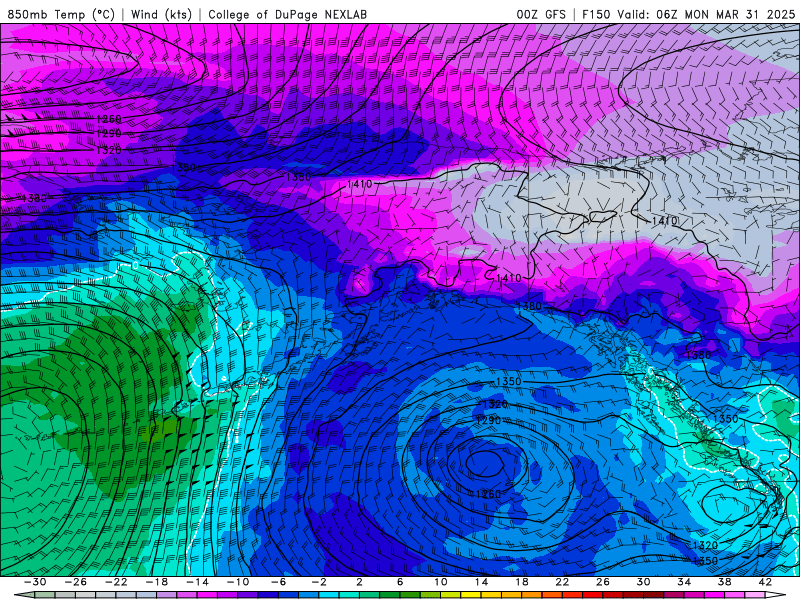Click the -18 colorbar label

point(157,582)
